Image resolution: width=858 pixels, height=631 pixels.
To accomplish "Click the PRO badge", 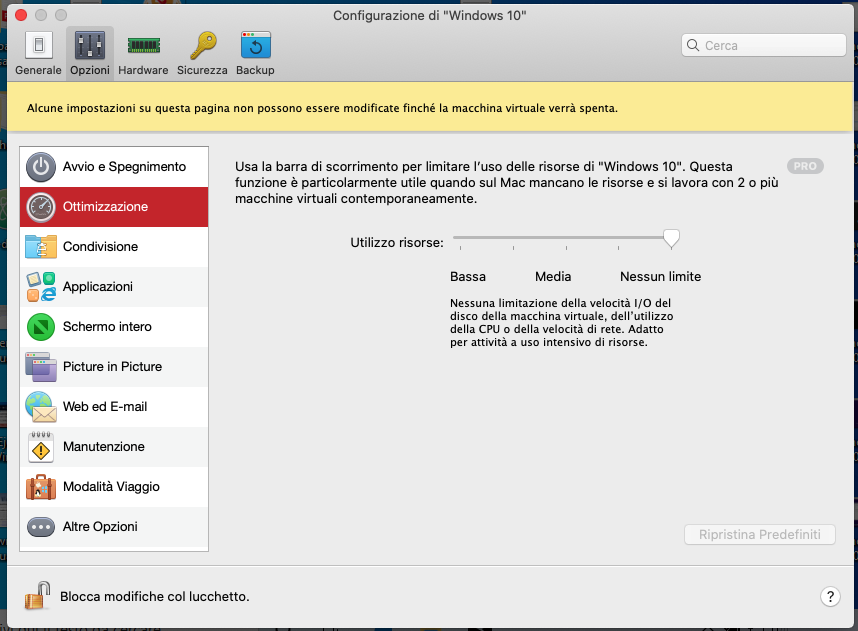I will 805,166.
